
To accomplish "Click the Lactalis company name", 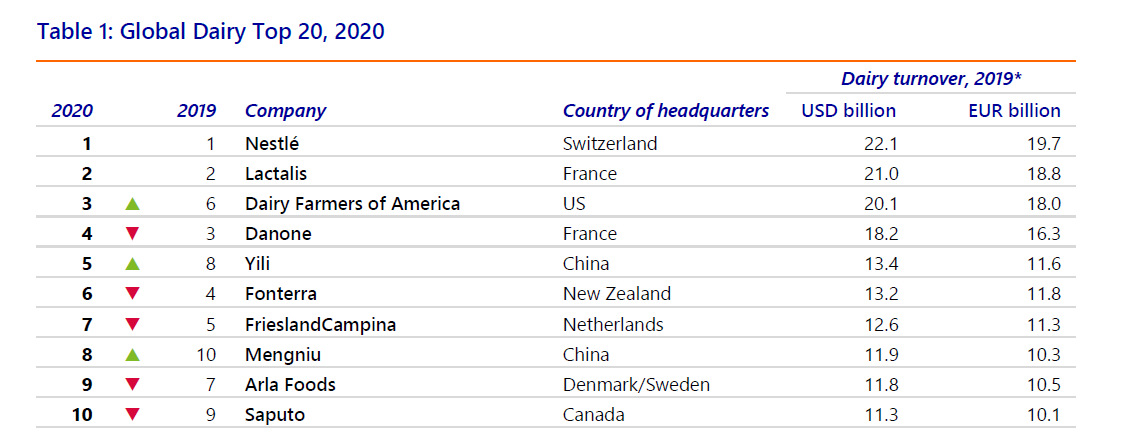I will pos(278,173).
